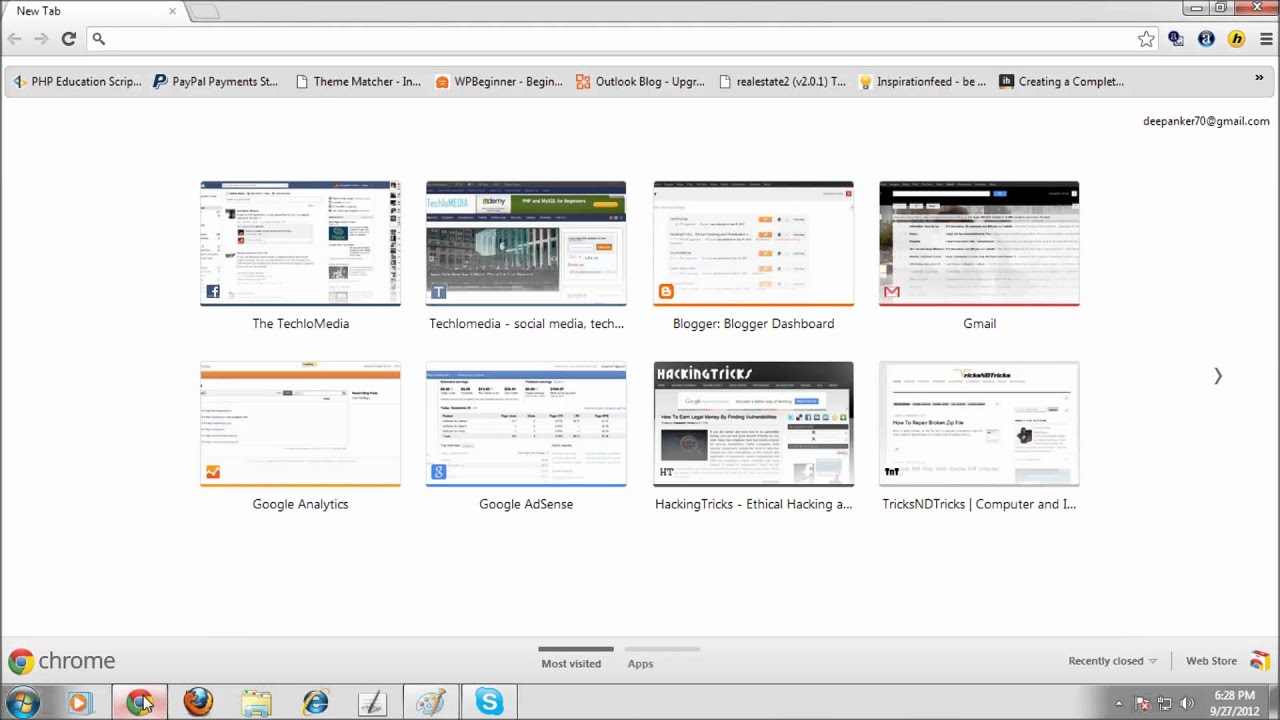Open the pen-and-paper app on the taskbar
The image size is (1280, 720).
point(372,702)
